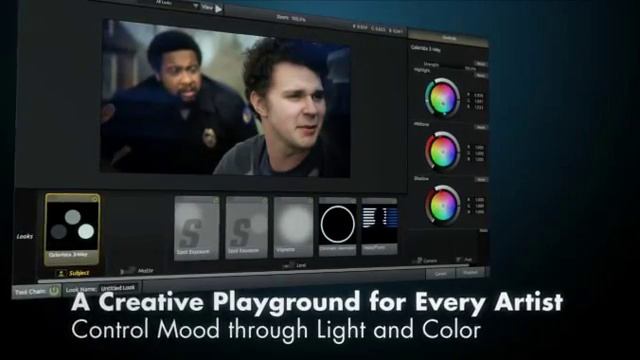Select the Vignette tool card
The height and width of the screenshot is (360, 640).
pos(293,227)
